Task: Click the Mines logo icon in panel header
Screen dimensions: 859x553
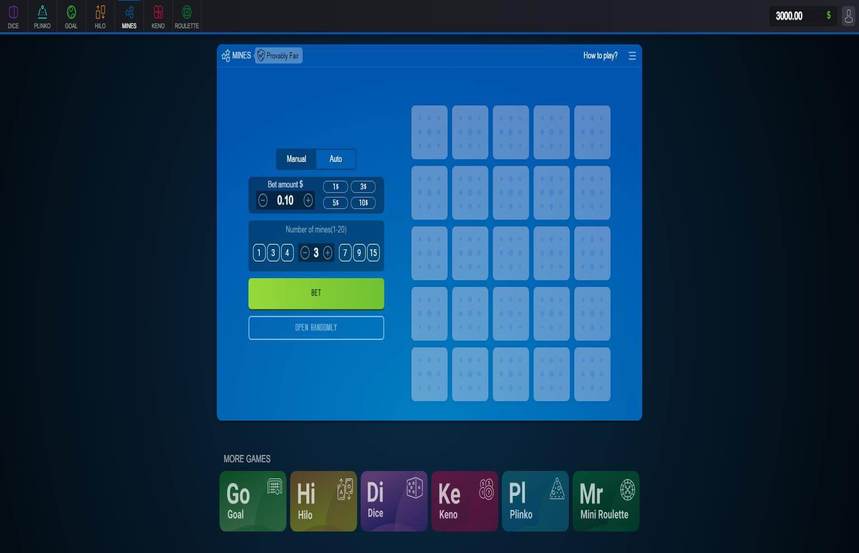Action: (226, 55)
